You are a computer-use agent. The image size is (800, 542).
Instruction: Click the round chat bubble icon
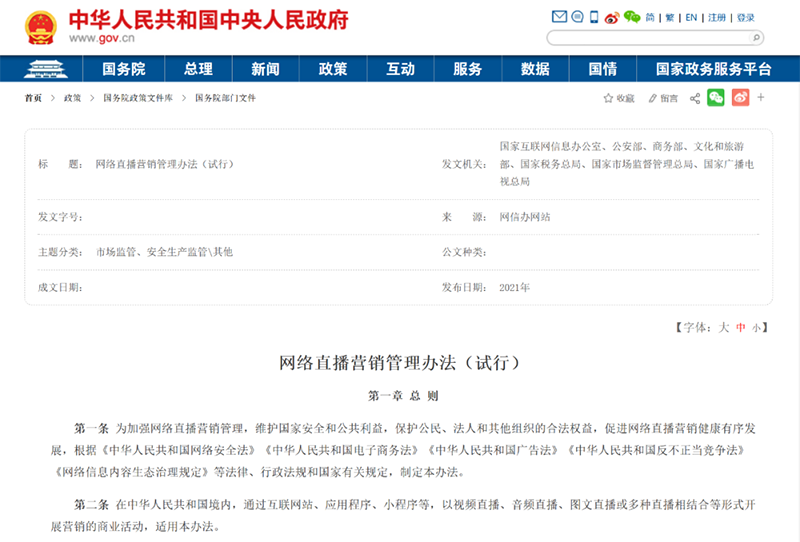pyautogui.click(x=577, y=17)
